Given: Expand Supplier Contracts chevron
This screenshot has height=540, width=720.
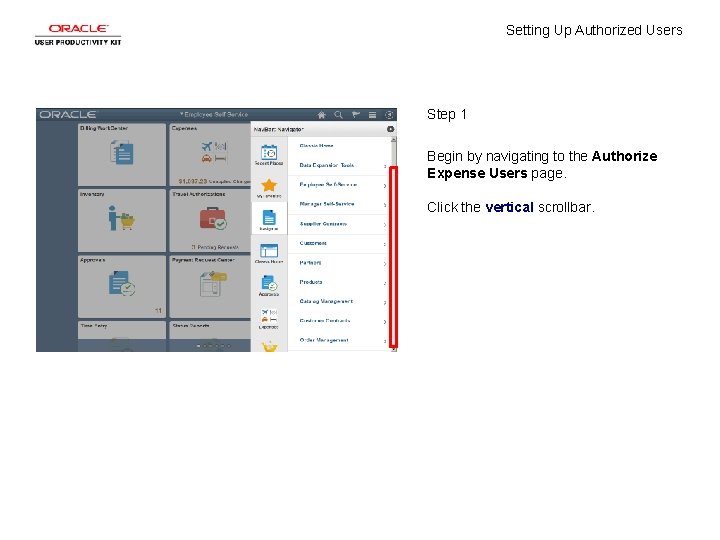Looking at the screenshot, I should pos(385,225).
